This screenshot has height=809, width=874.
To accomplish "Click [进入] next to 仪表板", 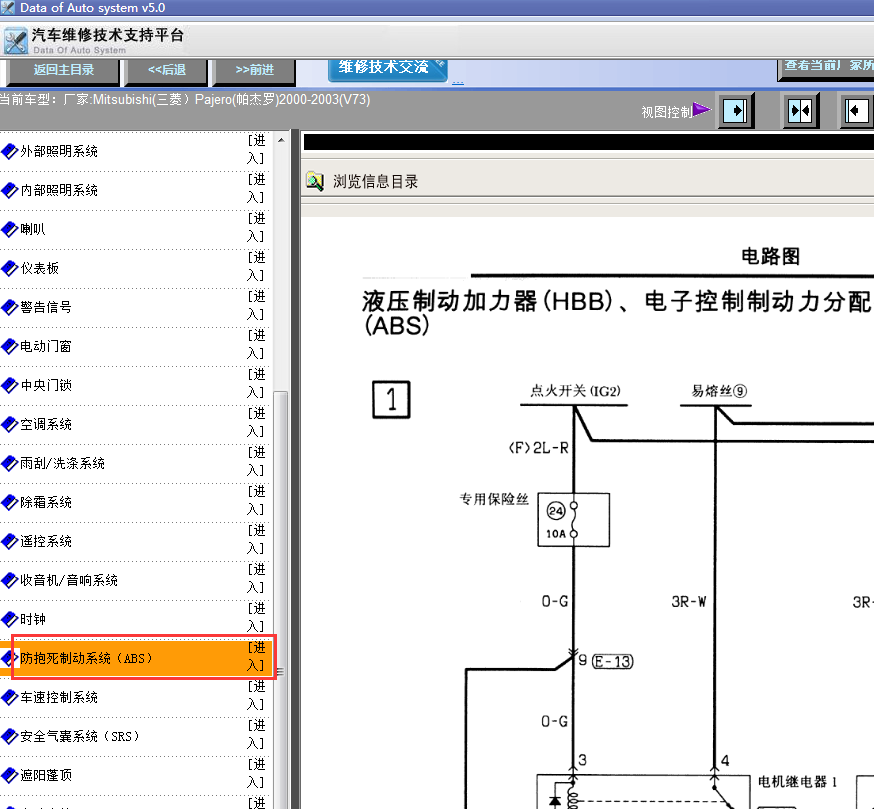I will click(256, 267).
